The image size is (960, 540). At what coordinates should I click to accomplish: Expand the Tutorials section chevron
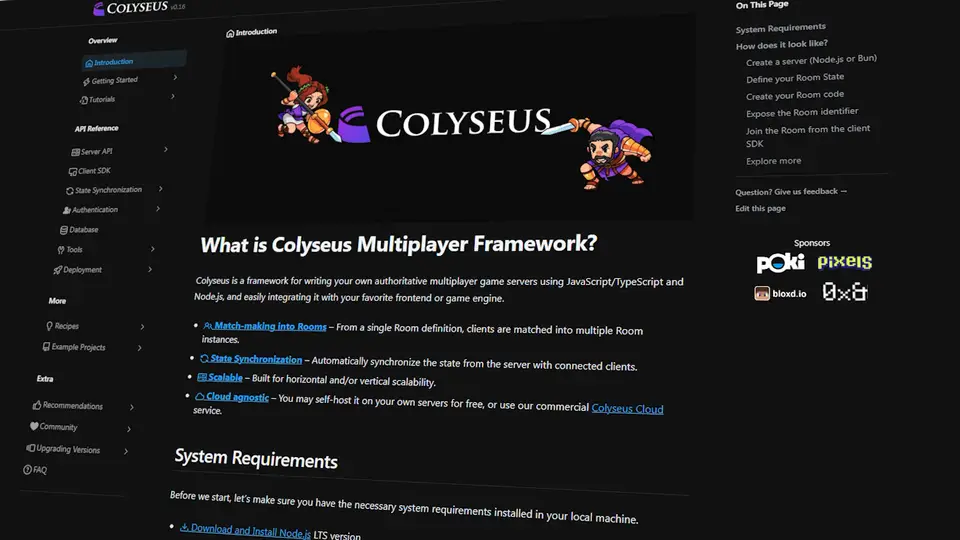(x=173, y=96)
